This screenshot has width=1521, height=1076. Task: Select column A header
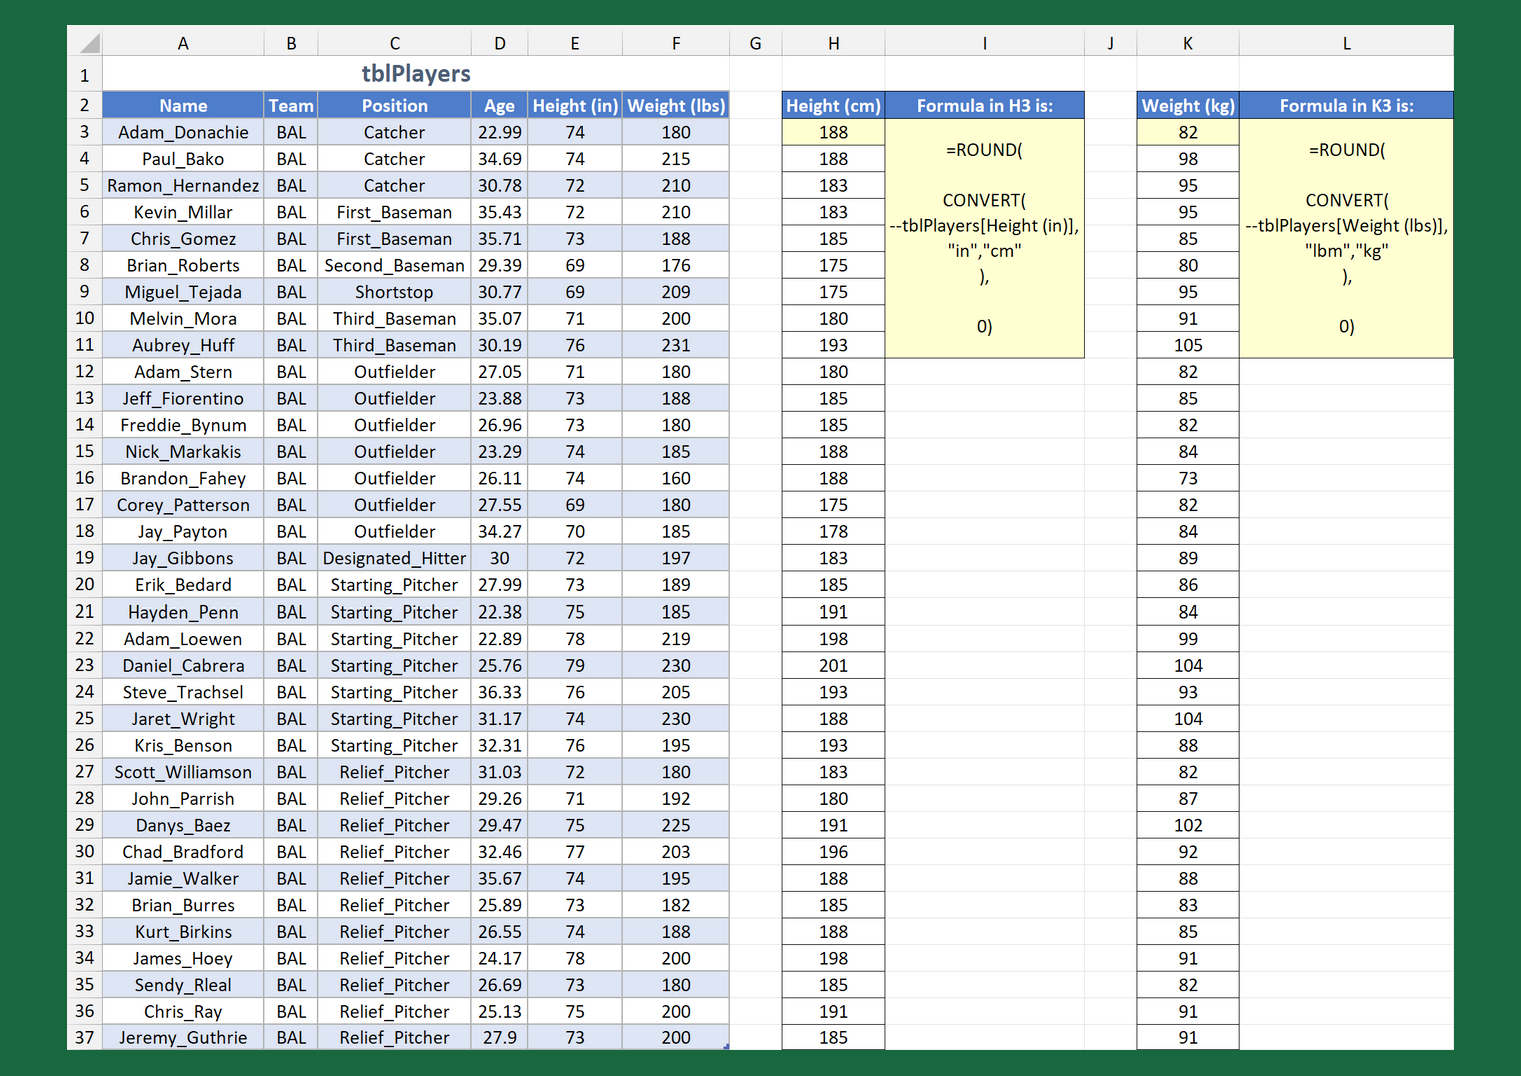pos(183,43)
